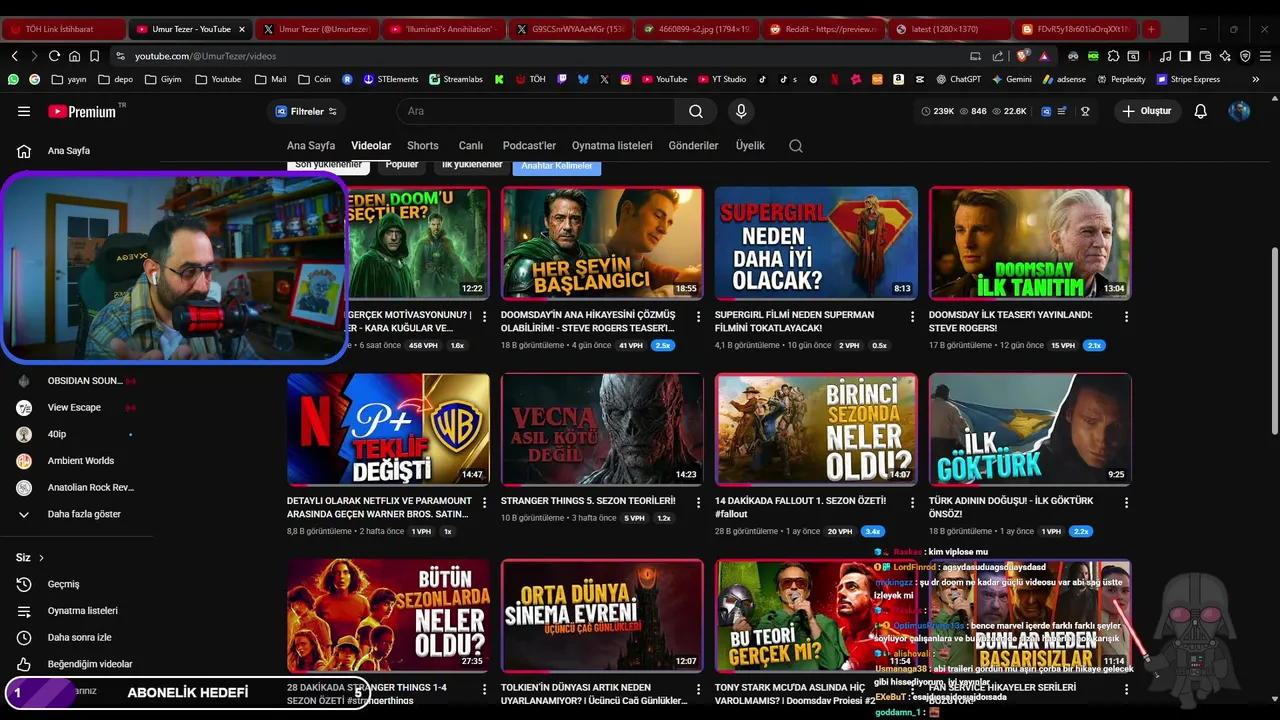This screenshot has height=720, width=1280.
Task: Open new browser tab with plus
Action: click(x=1151, y=29)
